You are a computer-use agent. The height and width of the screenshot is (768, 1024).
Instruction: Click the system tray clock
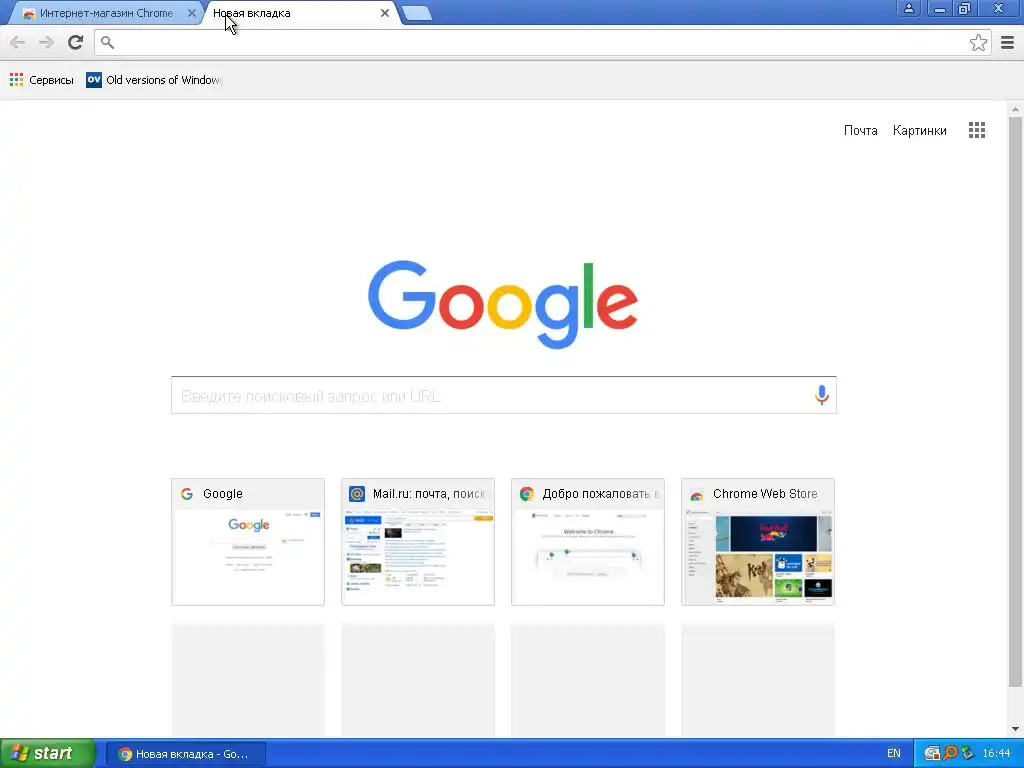click(x=997, y=754)
